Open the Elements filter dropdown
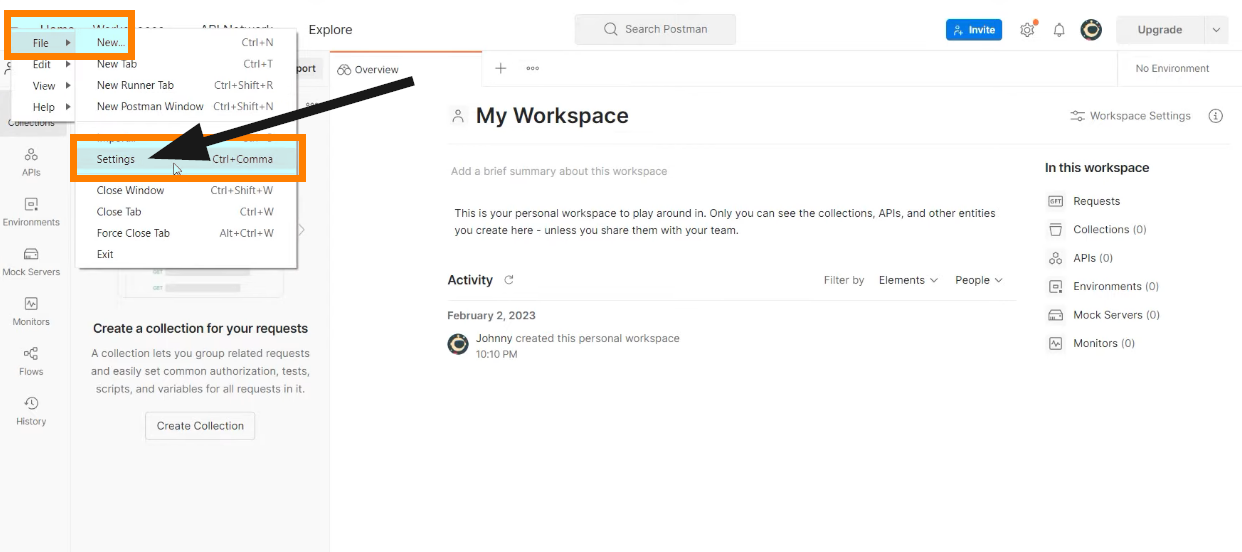The height and width of the screenshot is (552, 1242). tap(908, 280)
